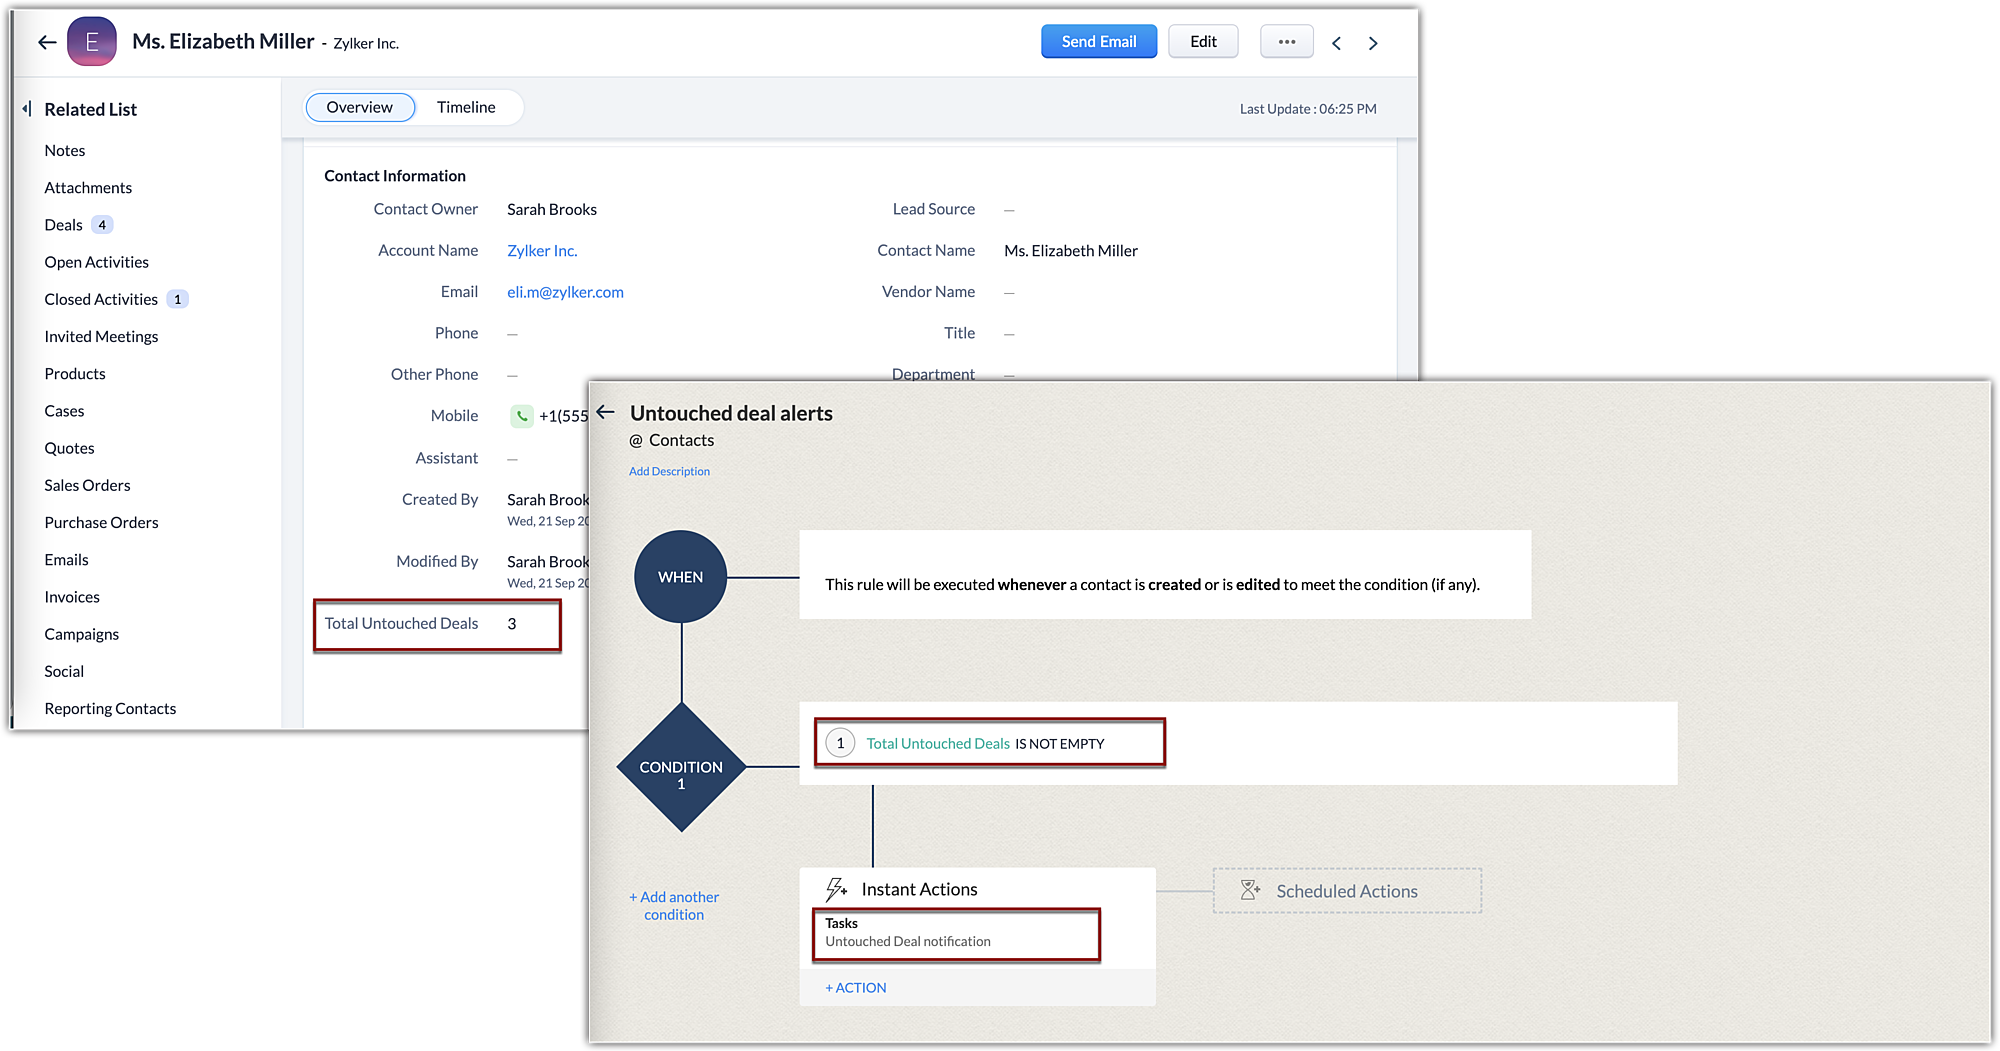Click the + ACTION link
2000x1051 pixels.
pyautogui.click(x=856, y=987)
